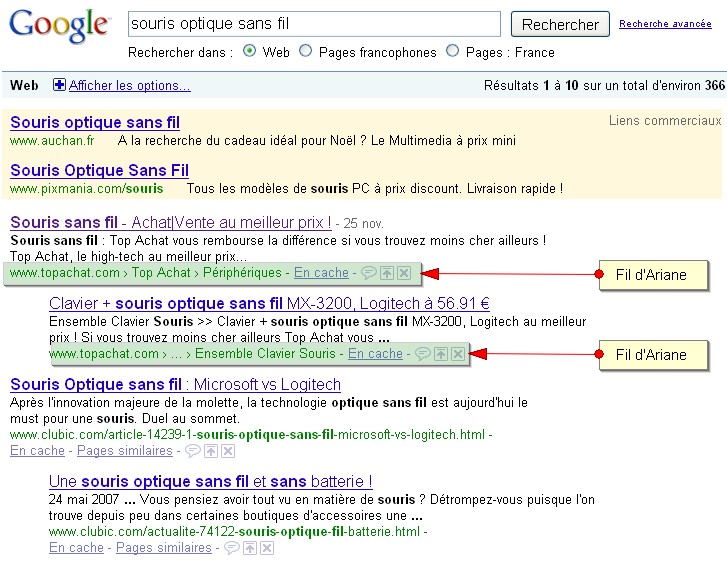Click comment bubble icon on Ensemble Clavier Souris result
Viewport: 727px width, 562px height.
(422, 354)
